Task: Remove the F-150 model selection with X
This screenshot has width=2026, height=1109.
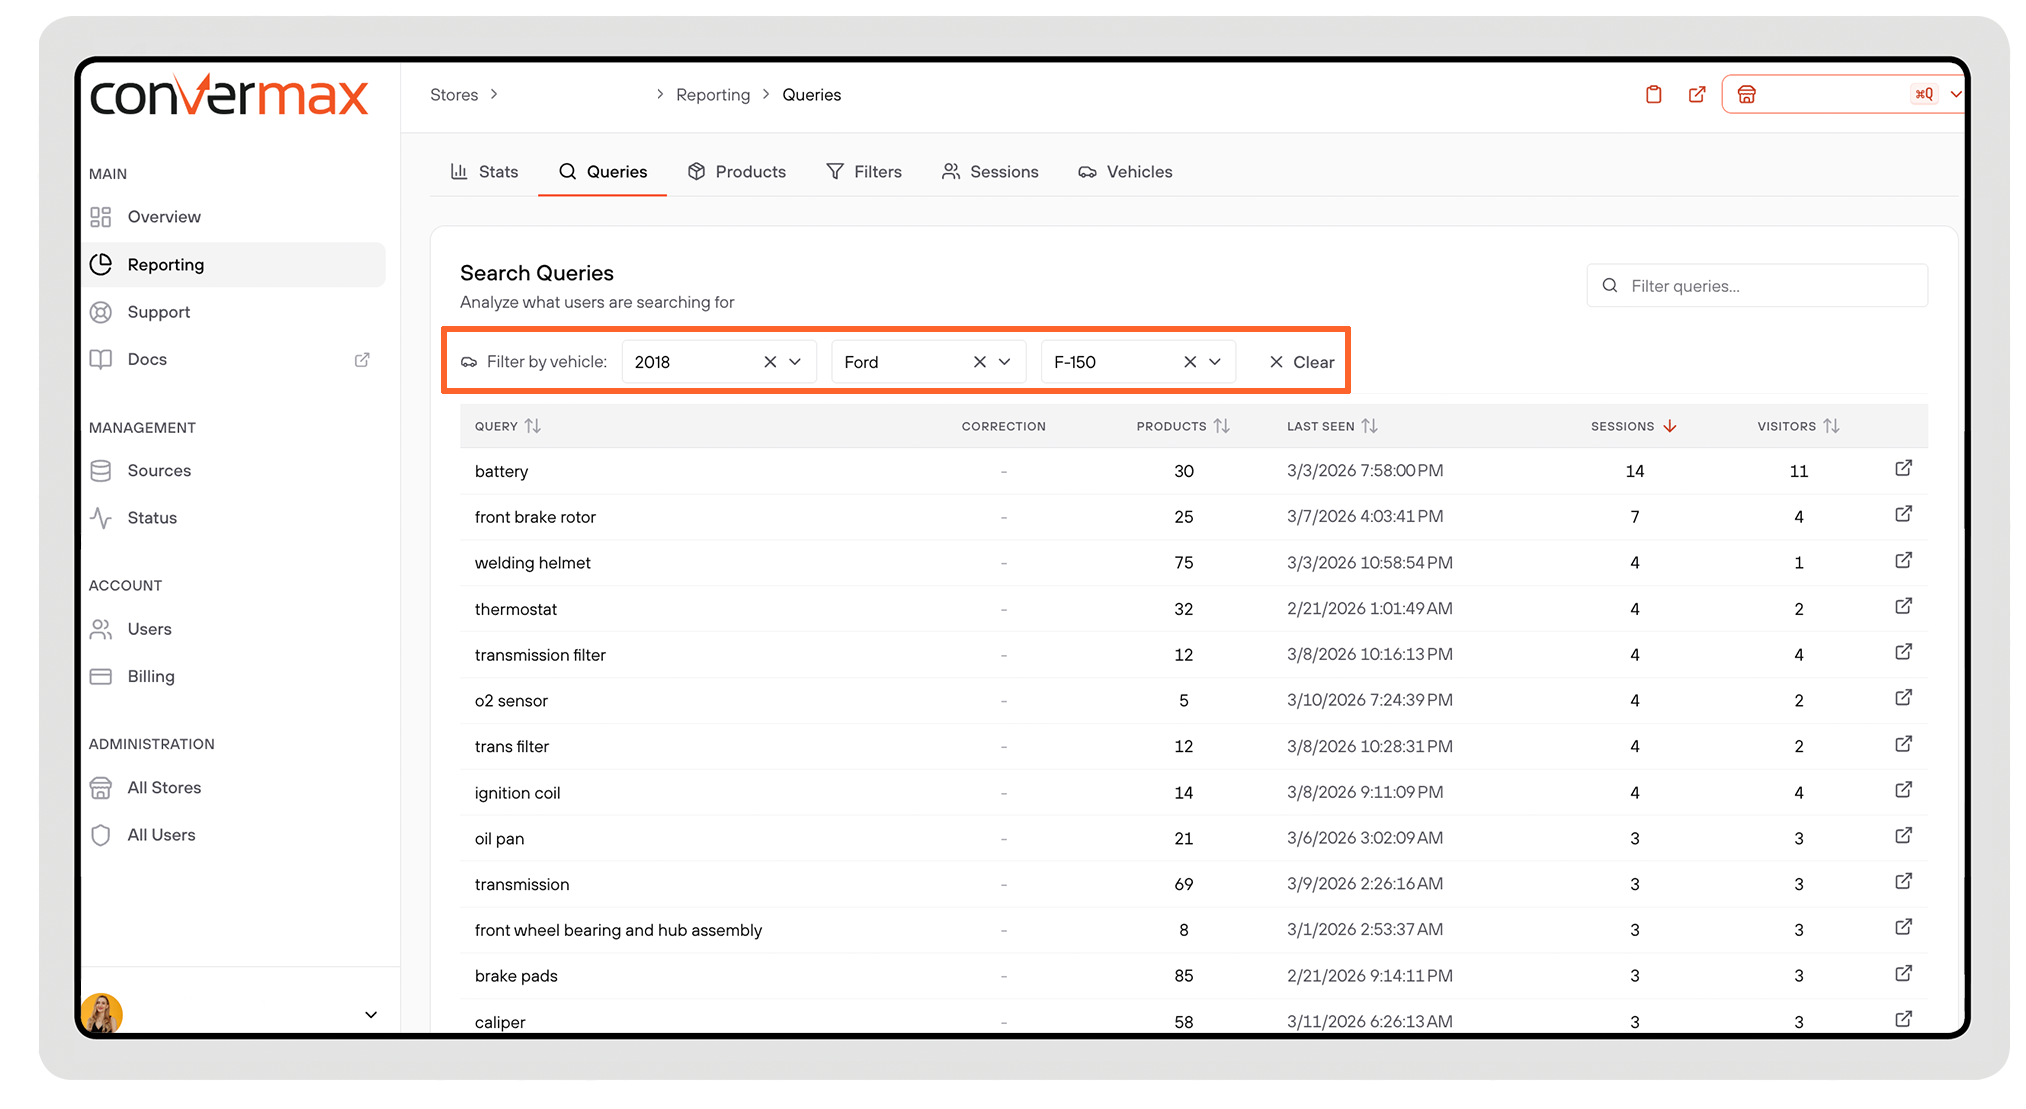Action: [x=1190, y=362]
